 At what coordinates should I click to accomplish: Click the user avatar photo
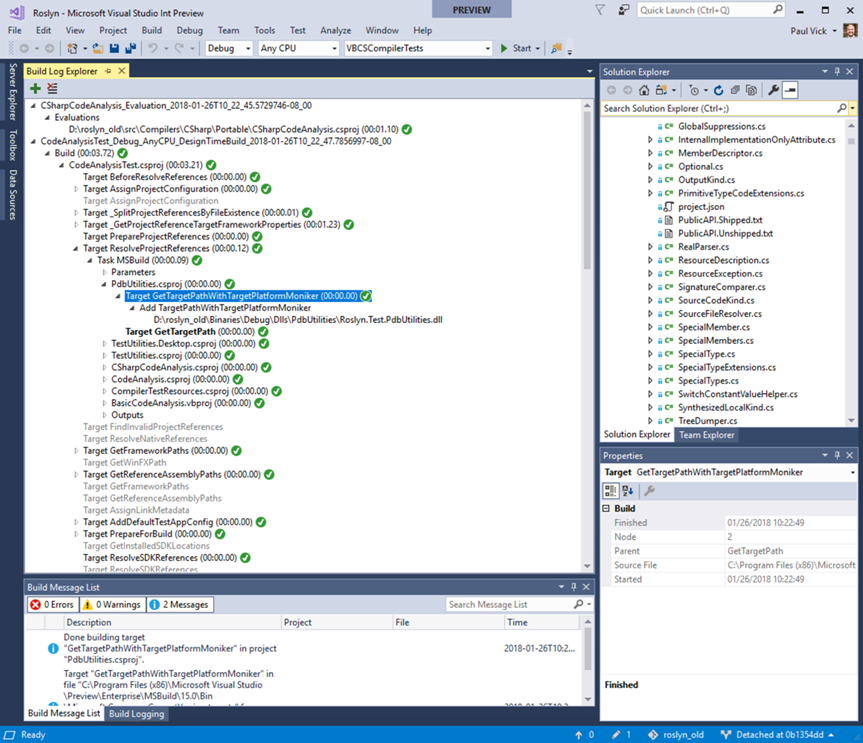point(850,31)
